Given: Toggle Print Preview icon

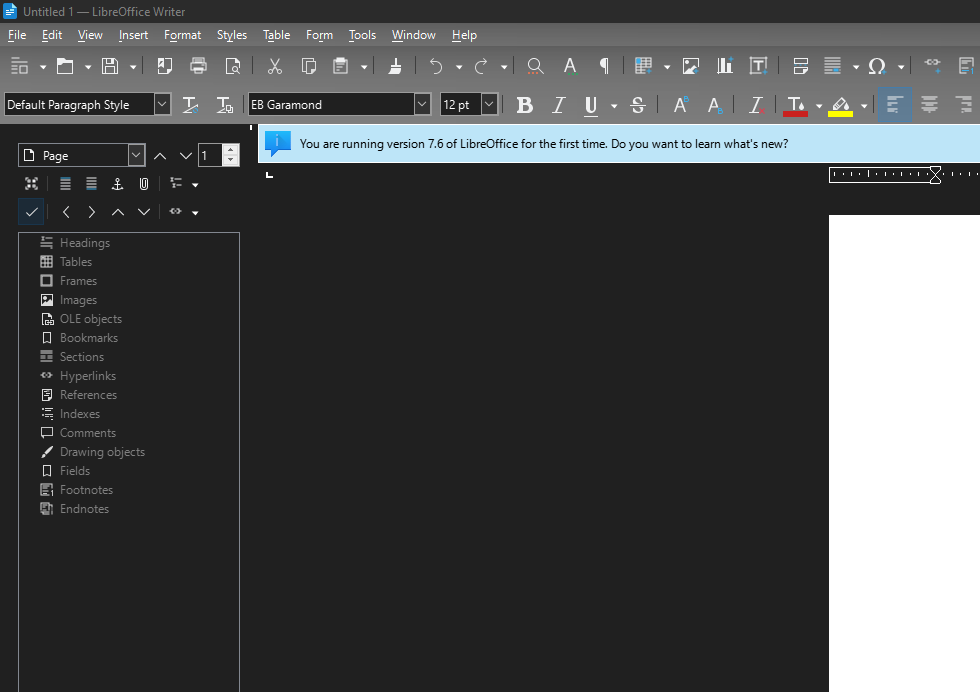Looking at the screenshot, I should coord(232,66).
